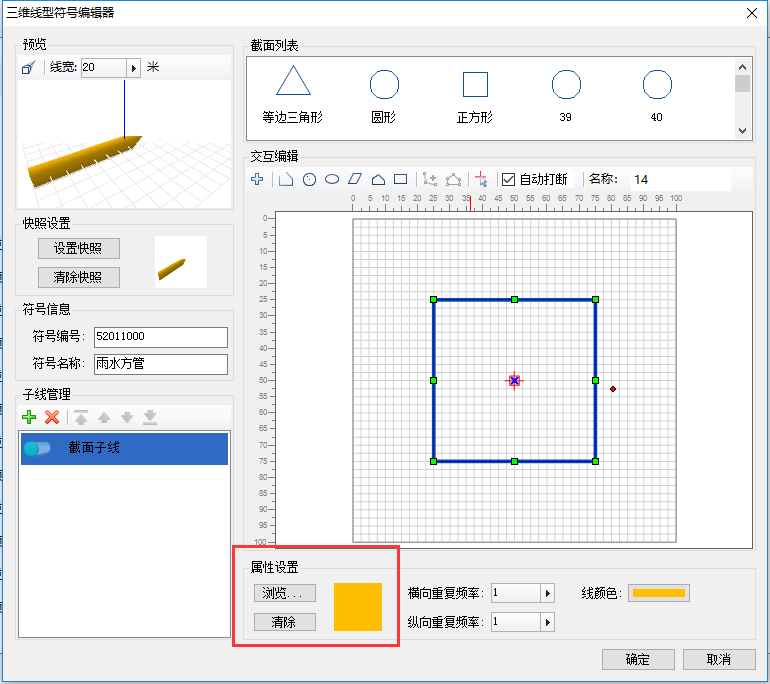The height and width of the screenshot is (684, 770).
Task: Confirm with the 确定 button
Action: [x=638, y=659]
